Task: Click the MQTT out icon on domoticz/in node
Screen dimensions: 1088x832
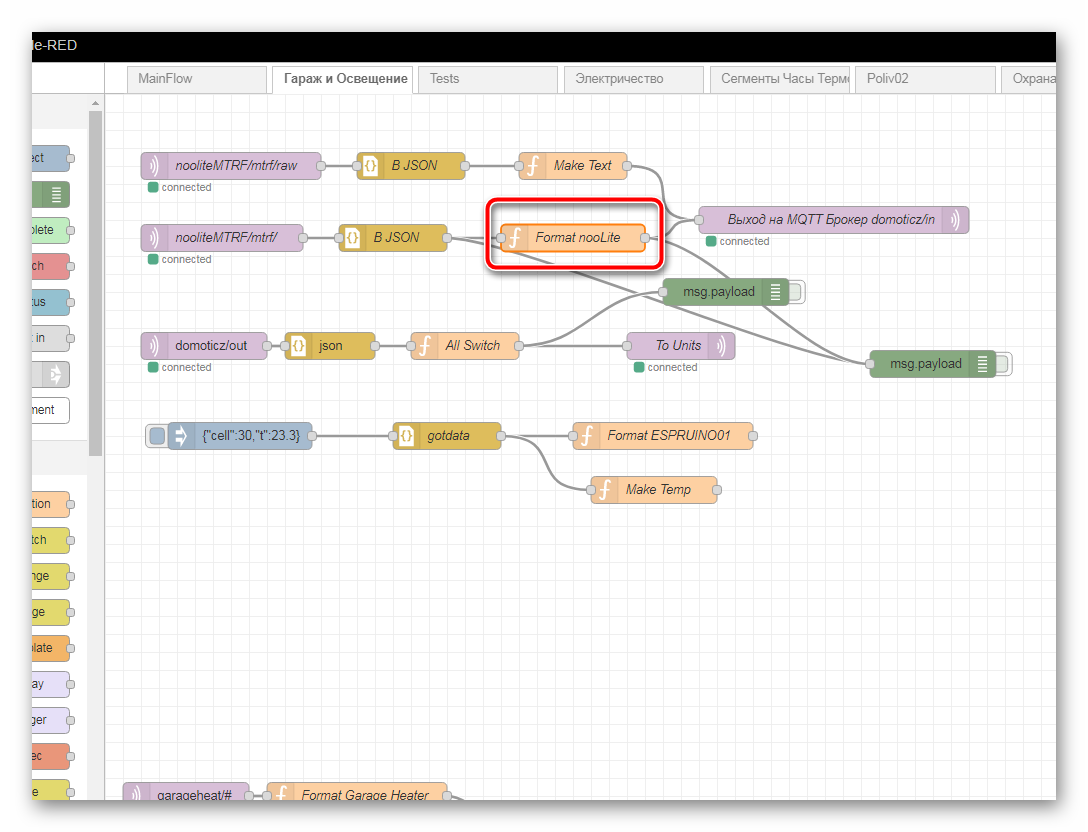Action: pos(955,220)
